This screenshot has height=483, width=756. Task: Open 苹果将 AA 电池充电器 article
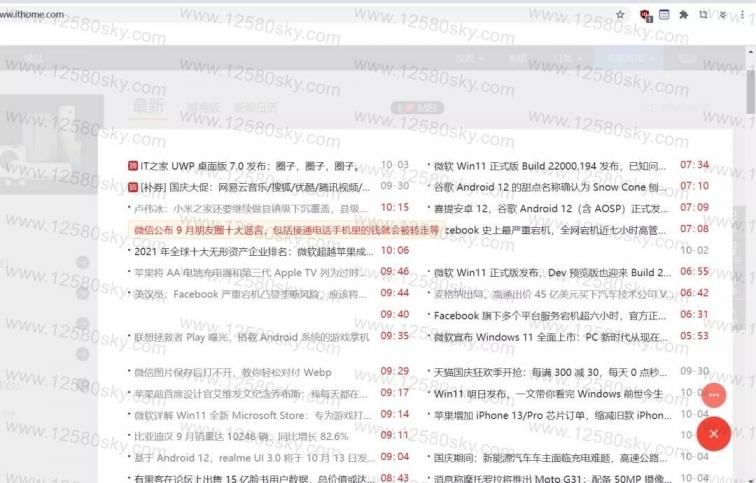250,273
